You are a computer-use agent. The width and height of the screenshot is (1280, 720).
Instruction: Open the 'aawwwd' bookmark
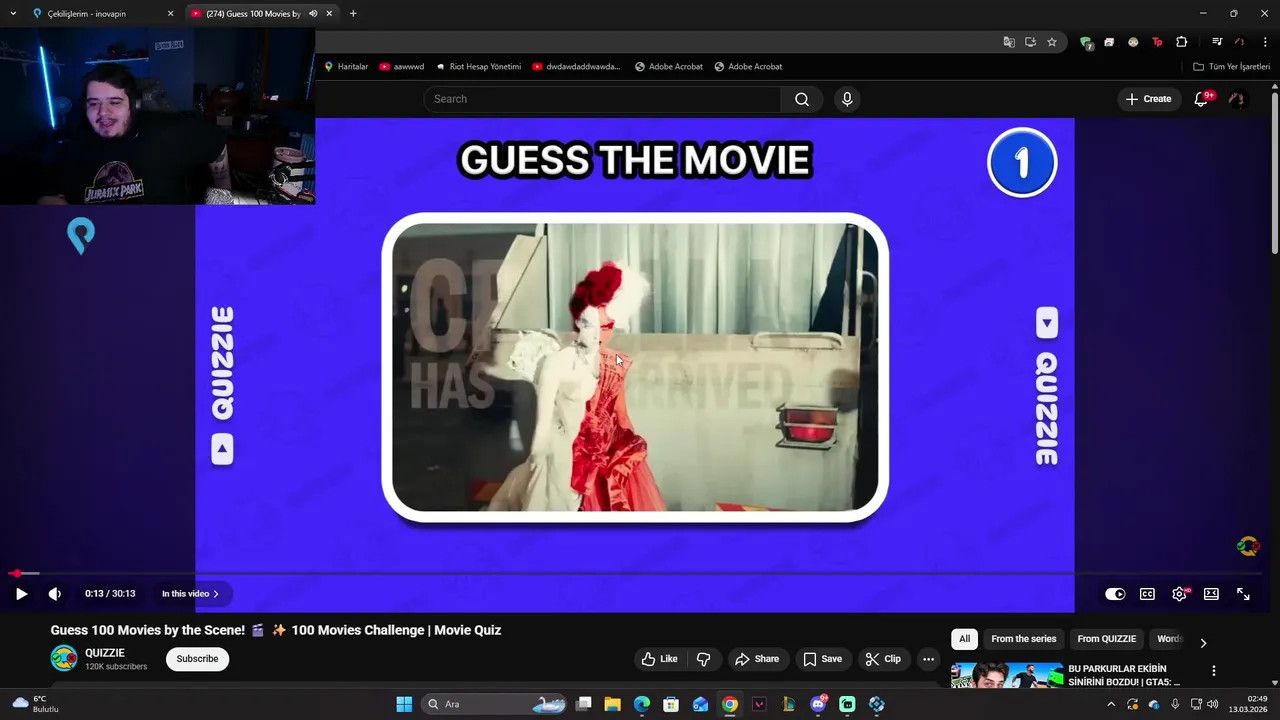point(401,67)
